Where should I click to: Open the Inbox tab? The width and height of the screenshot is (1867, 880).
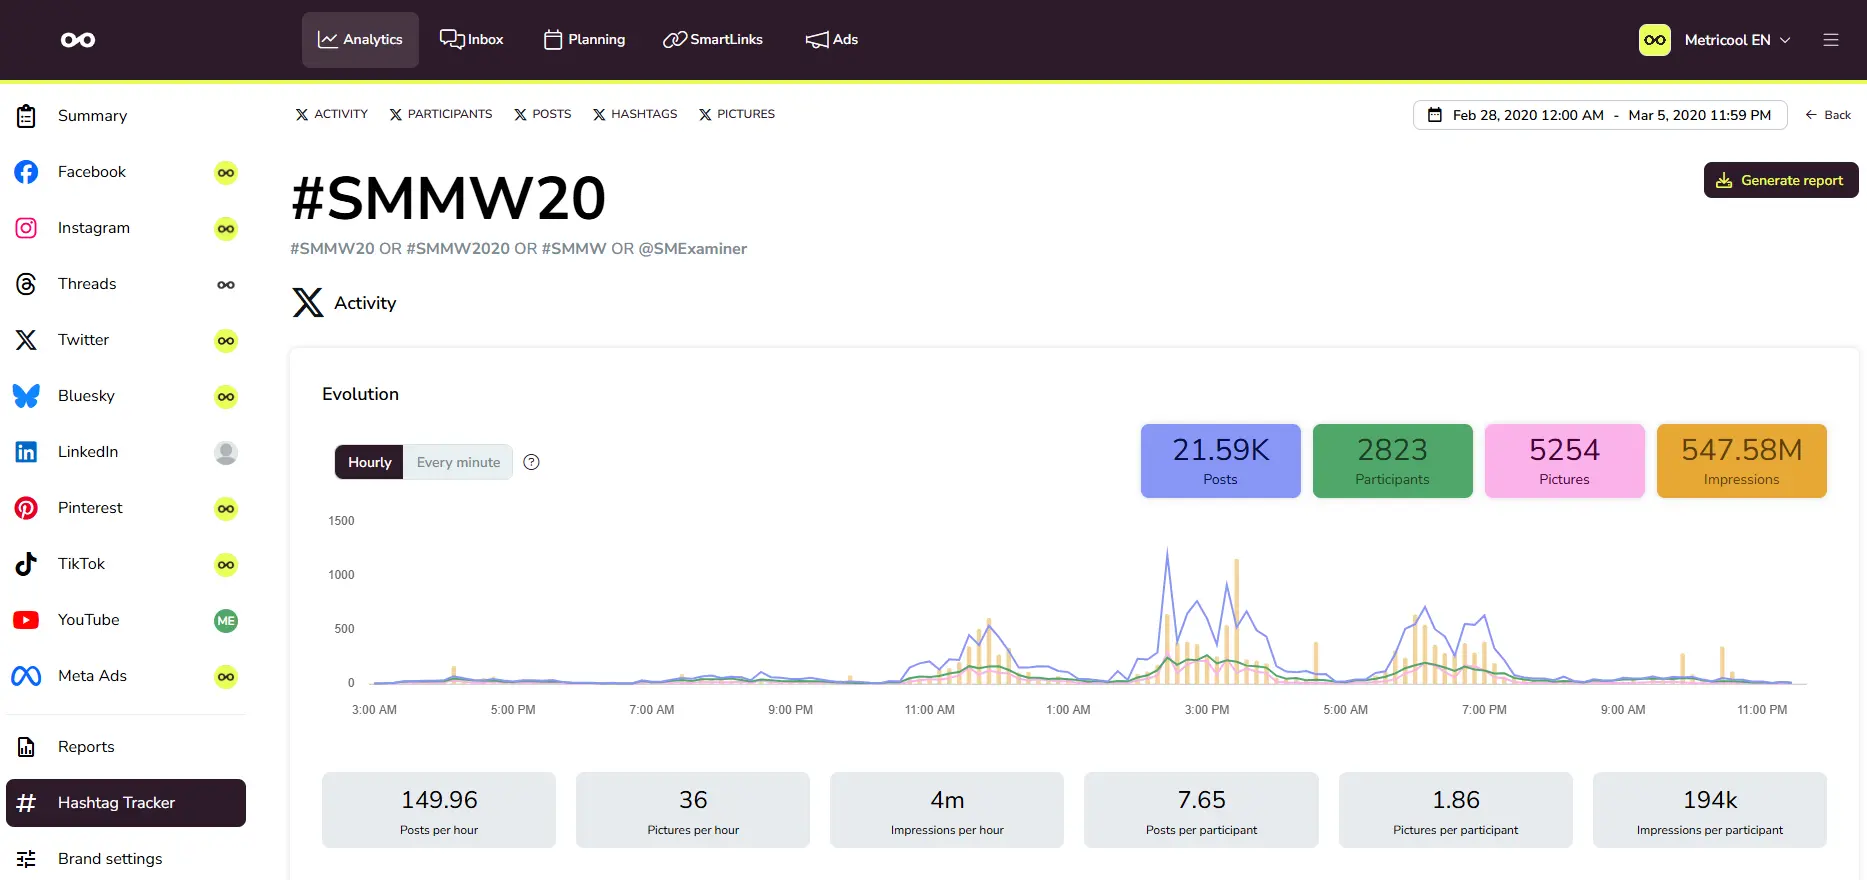[472, 40]
